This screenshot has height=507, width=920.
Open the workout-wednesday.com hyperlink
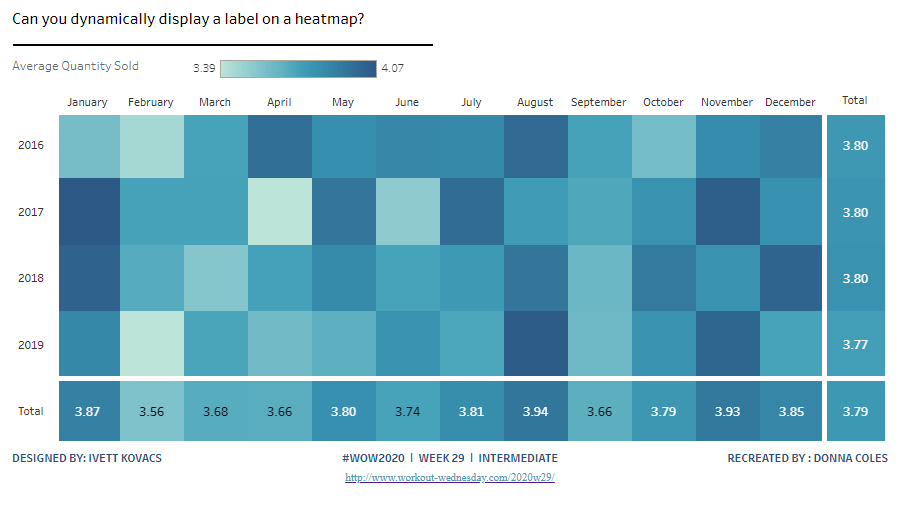pos(450,478)
